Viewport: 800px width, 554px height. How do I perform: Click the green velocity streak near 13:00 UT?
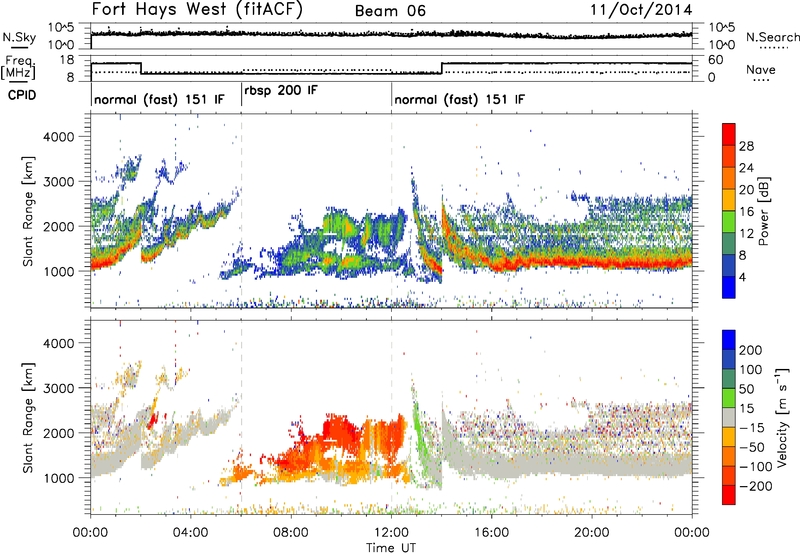coord(418,429)
